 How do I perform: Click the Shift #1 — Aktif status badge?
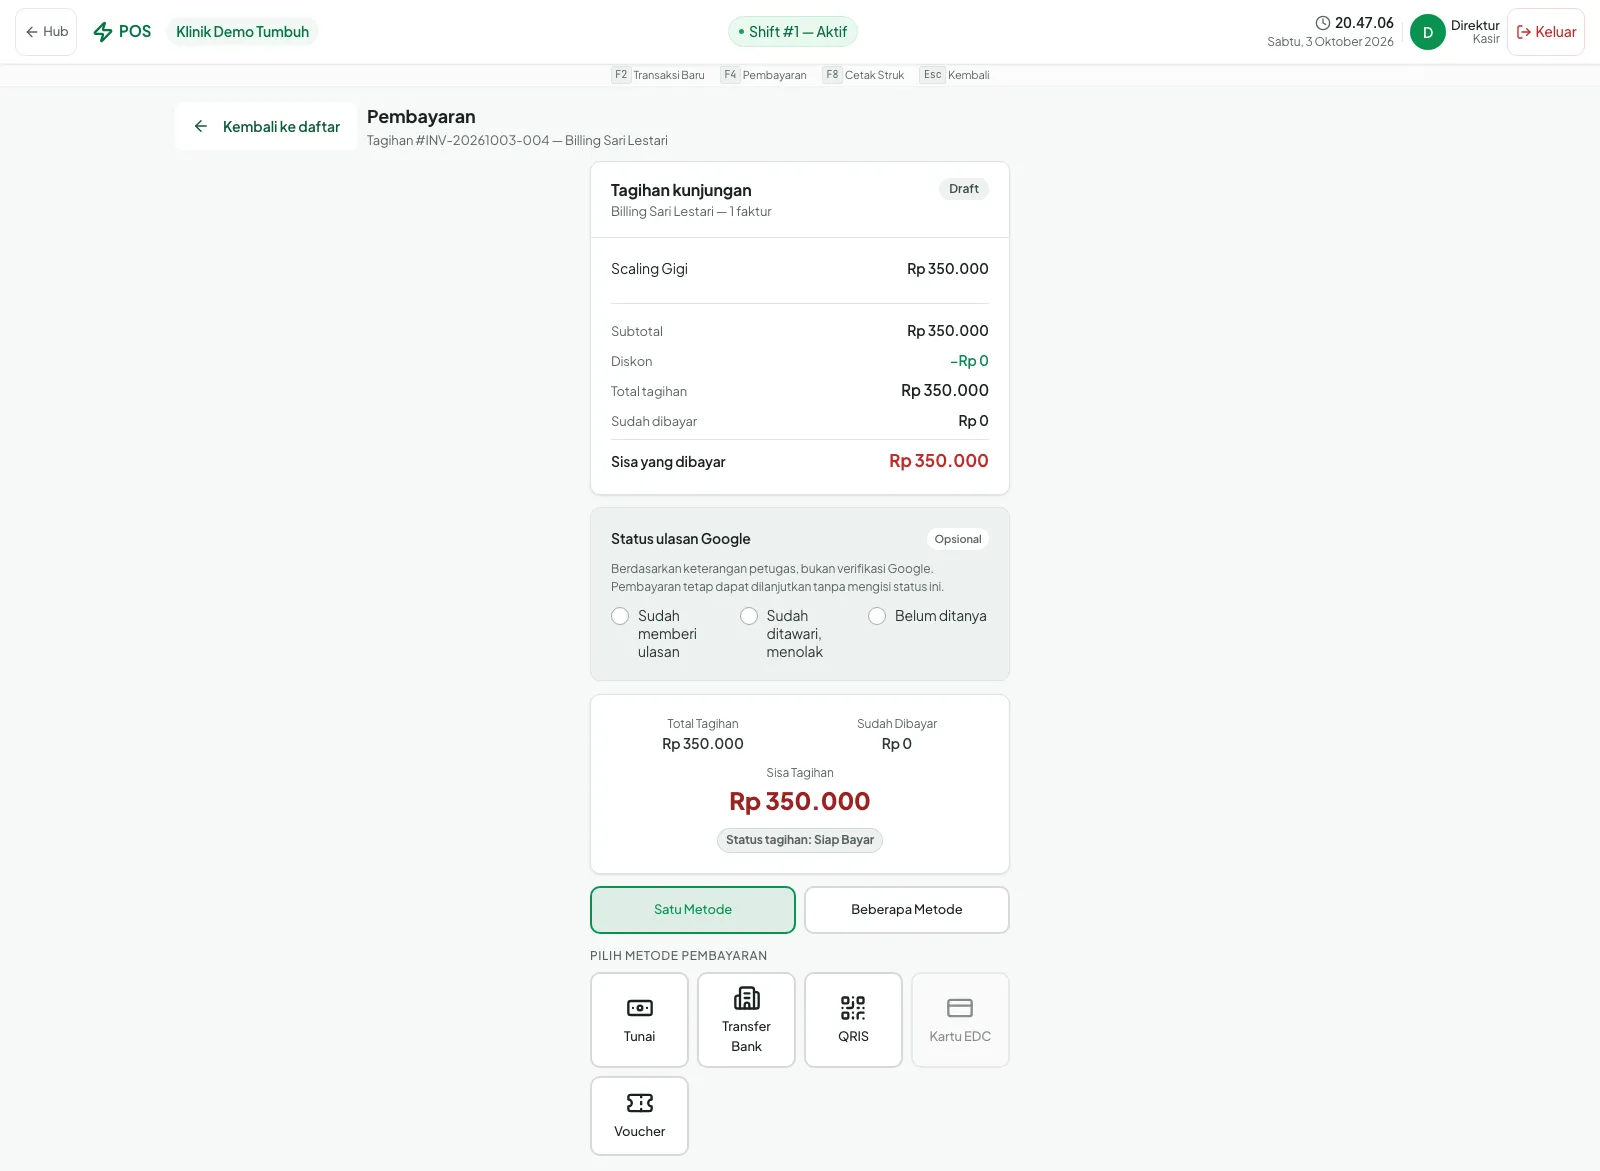pos(793,32)
